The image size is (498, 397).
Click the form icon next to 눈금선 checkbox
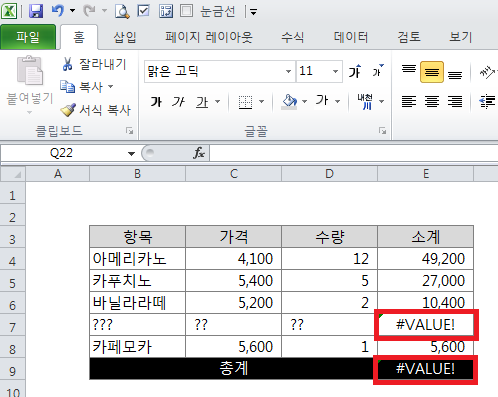[166, 11]
